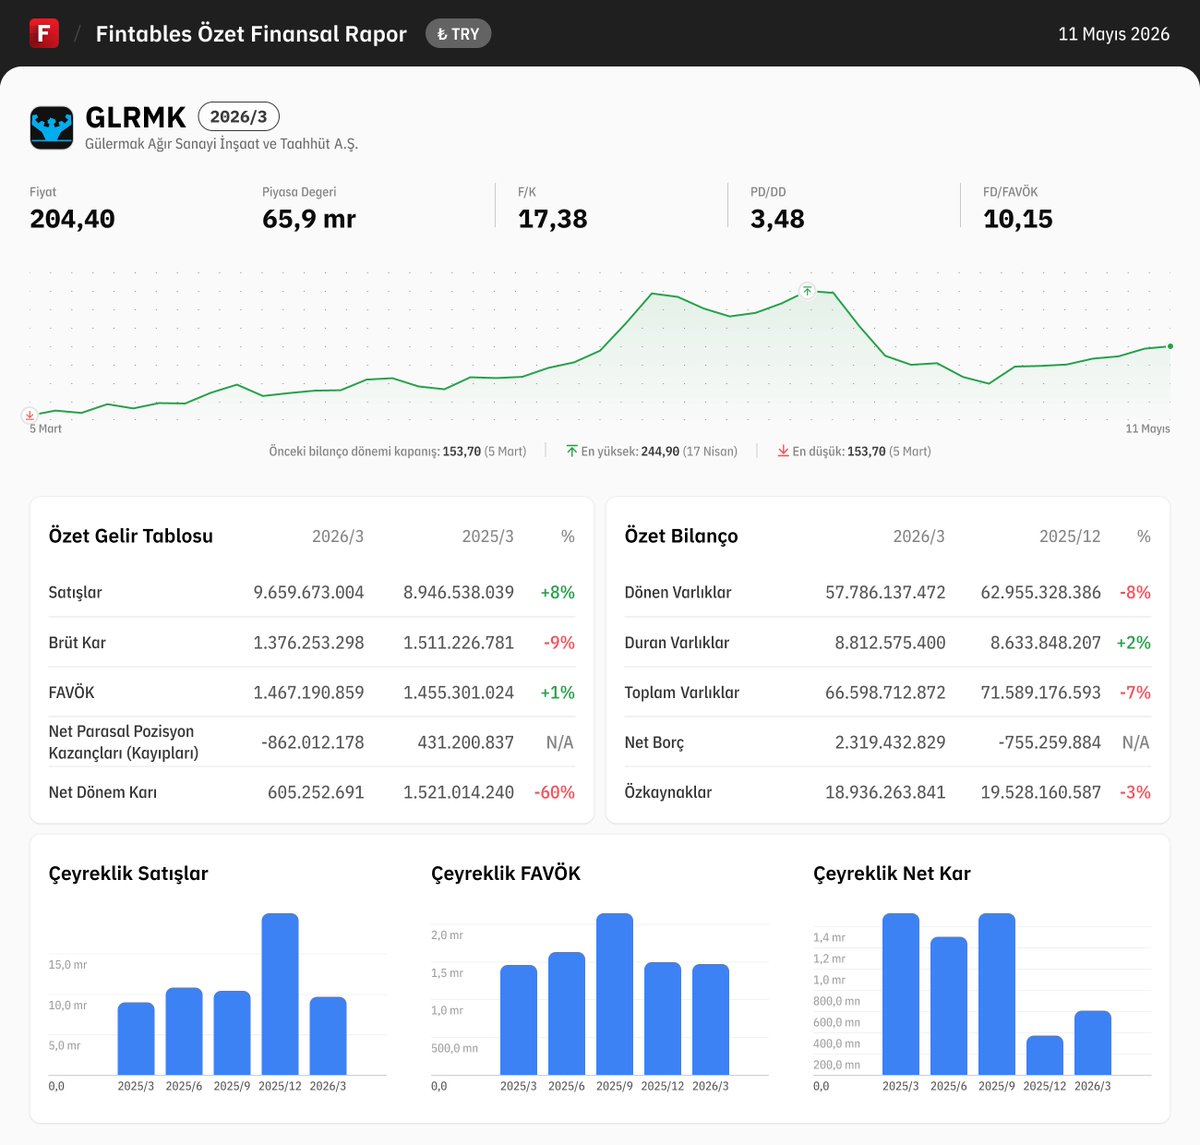1200x1145 pixels.
Task: Click the FD/FAVÖK value 10,15
Action: 1018,219
